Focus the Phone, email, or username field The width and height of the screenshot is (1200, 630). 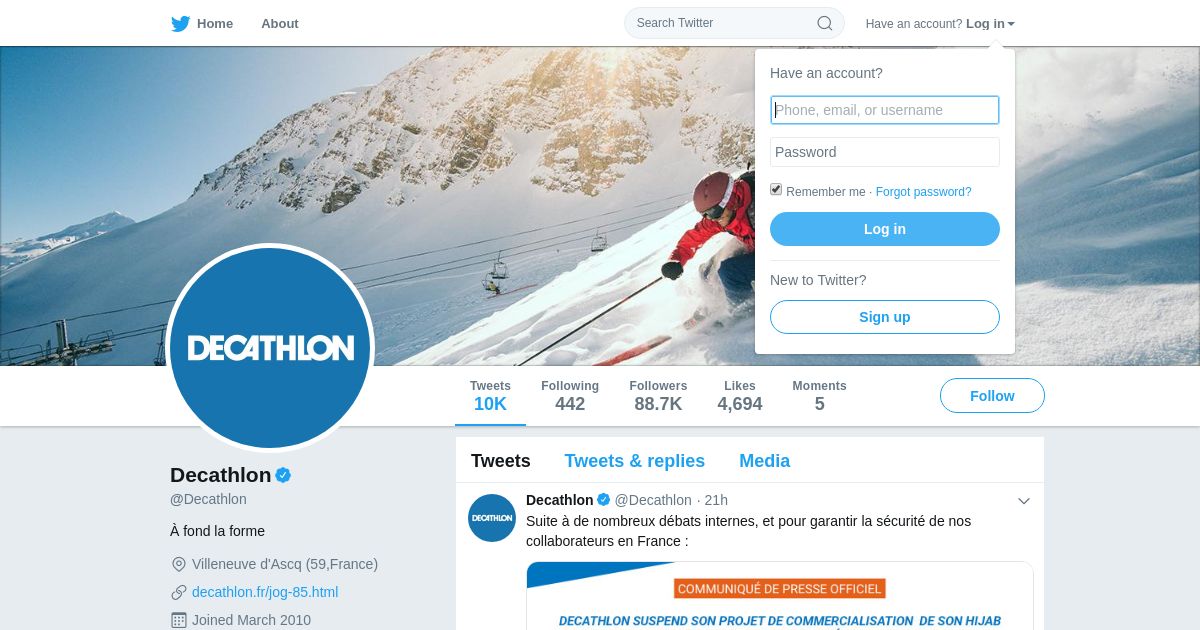point(885,110)
